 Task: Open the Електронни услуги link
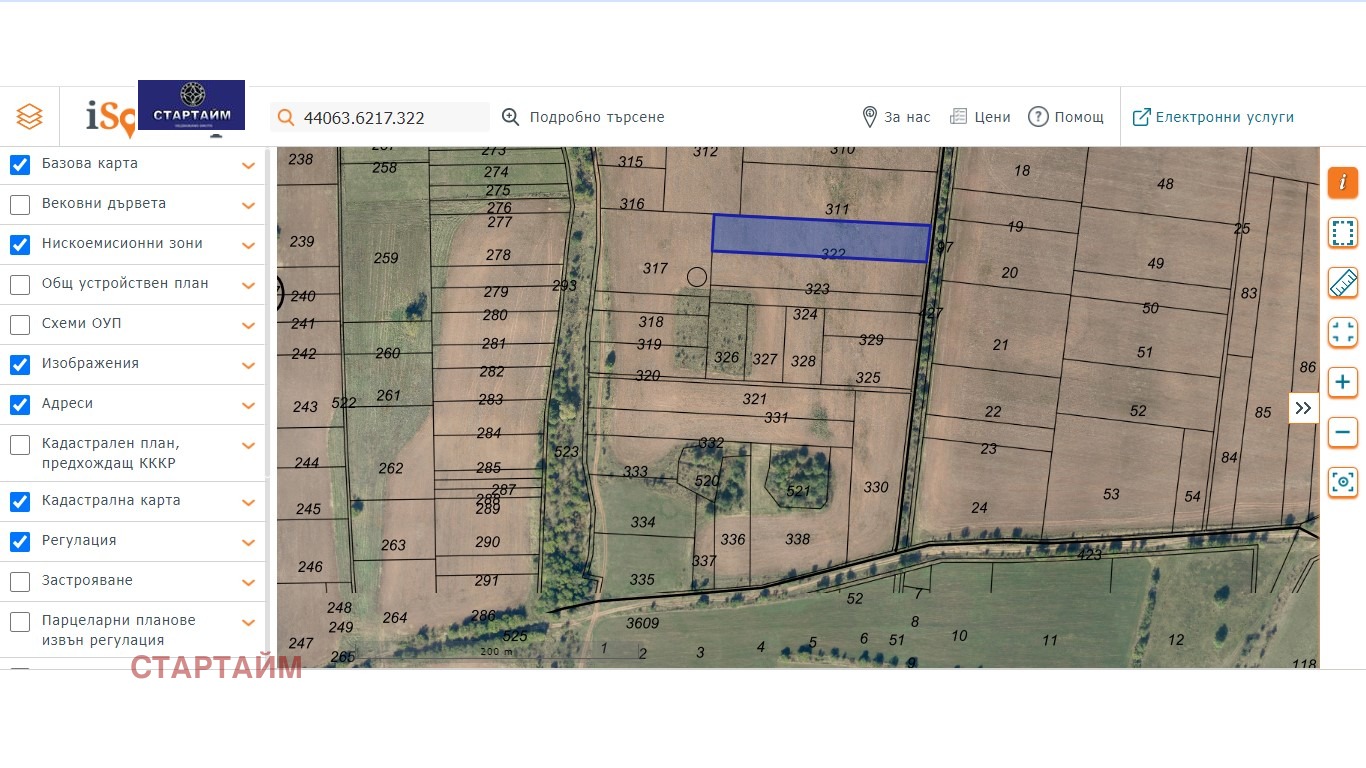1213,117
